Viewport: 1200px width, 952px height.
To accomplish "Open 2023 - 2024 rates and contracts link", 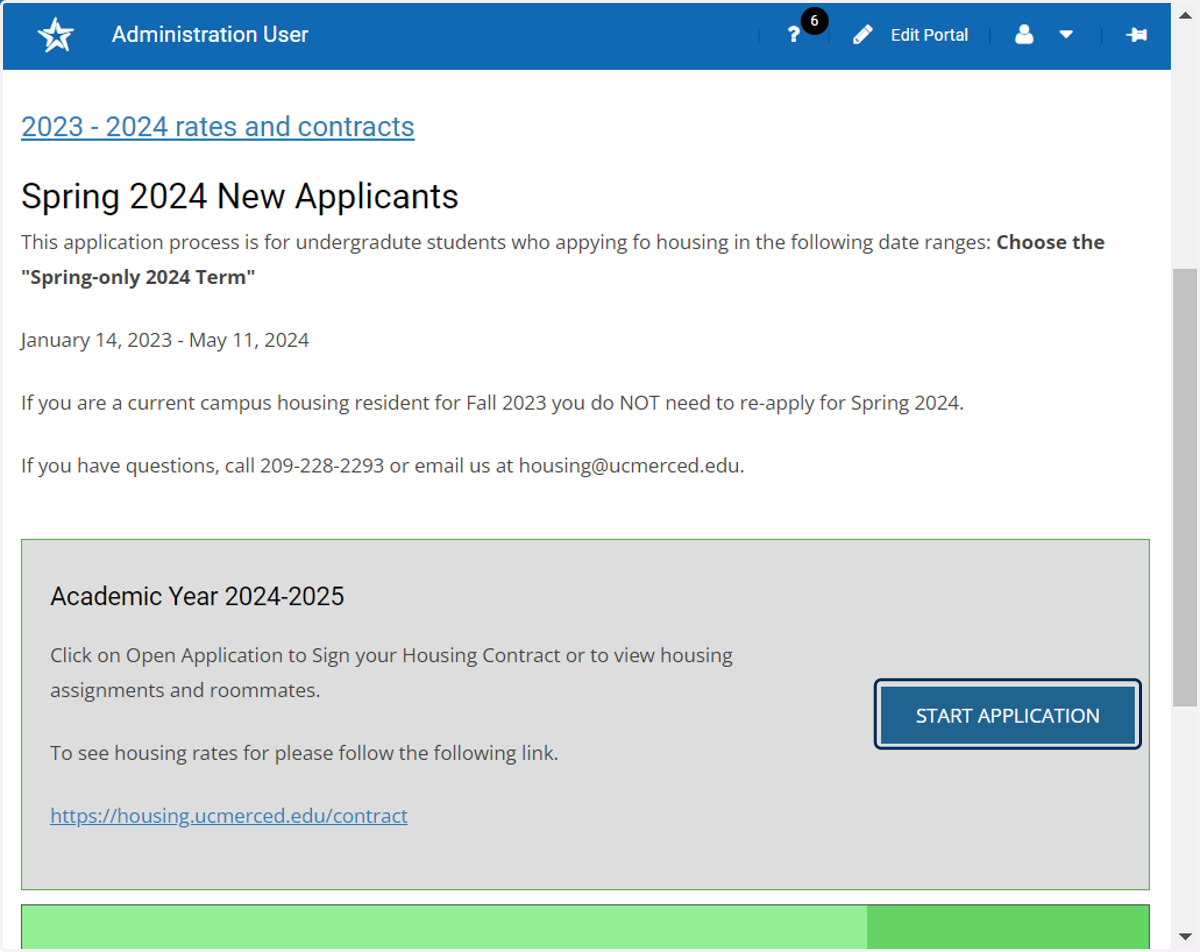I will [x=218, y=127].
